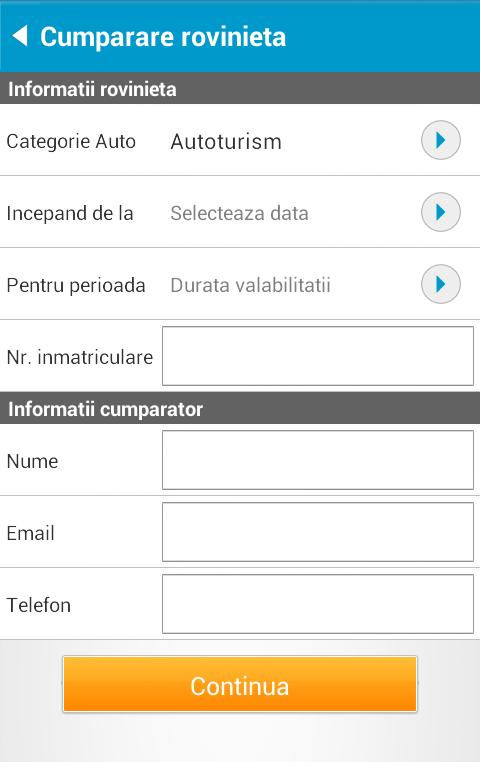Focus the Nume input field

coord(318,460)
